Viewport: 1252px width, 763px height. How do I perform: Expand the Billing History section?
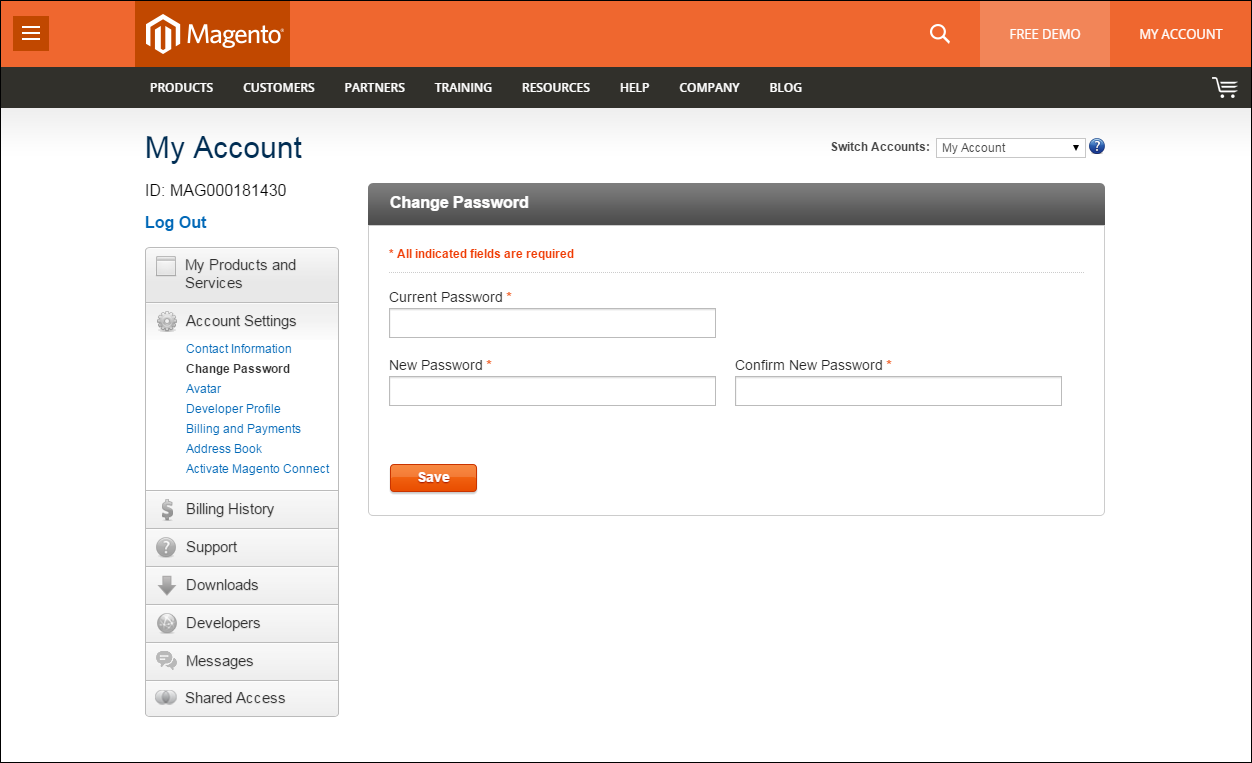coord(242,510)
